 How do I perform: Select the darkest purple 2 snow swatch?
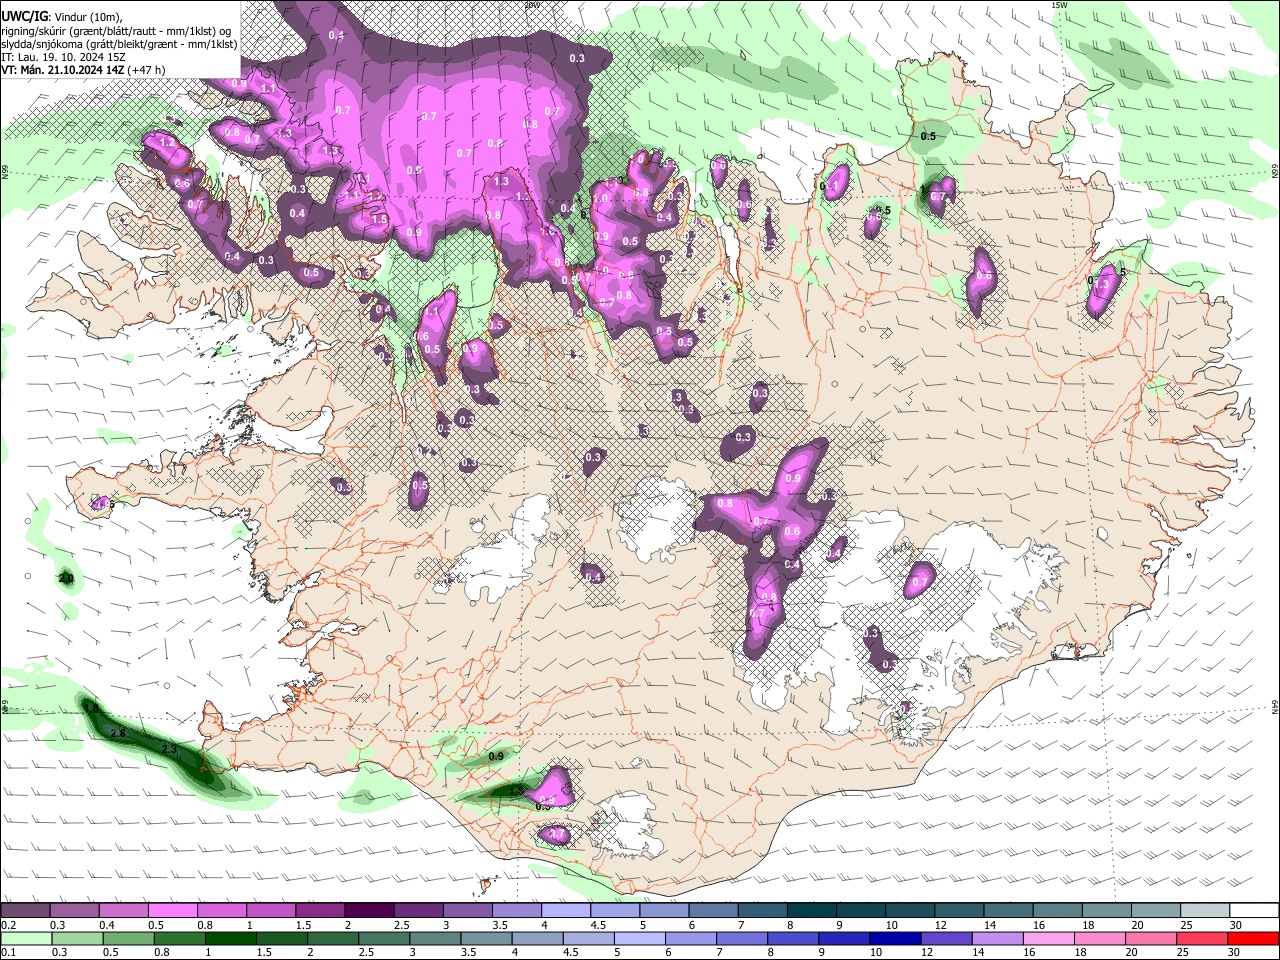369,911
